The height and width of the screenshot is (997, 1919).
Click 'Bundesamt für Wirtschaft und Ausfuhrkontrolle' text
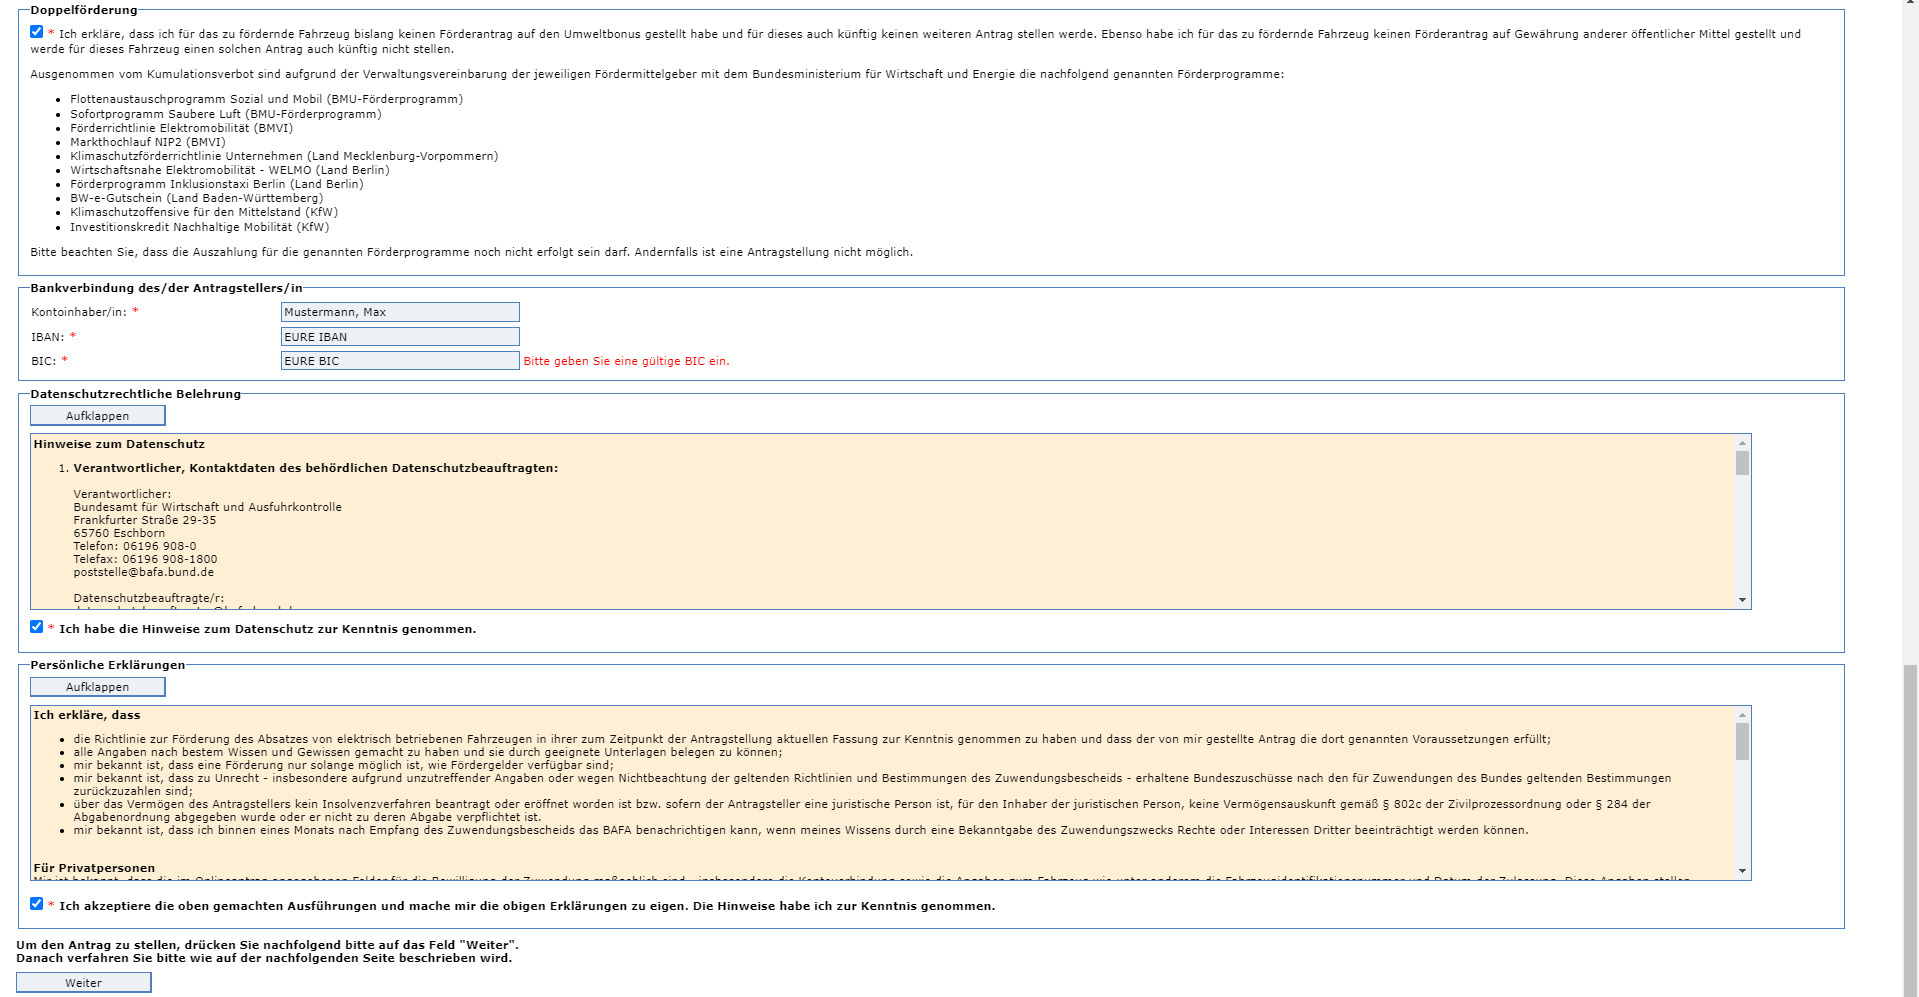(x=208, y=507)
